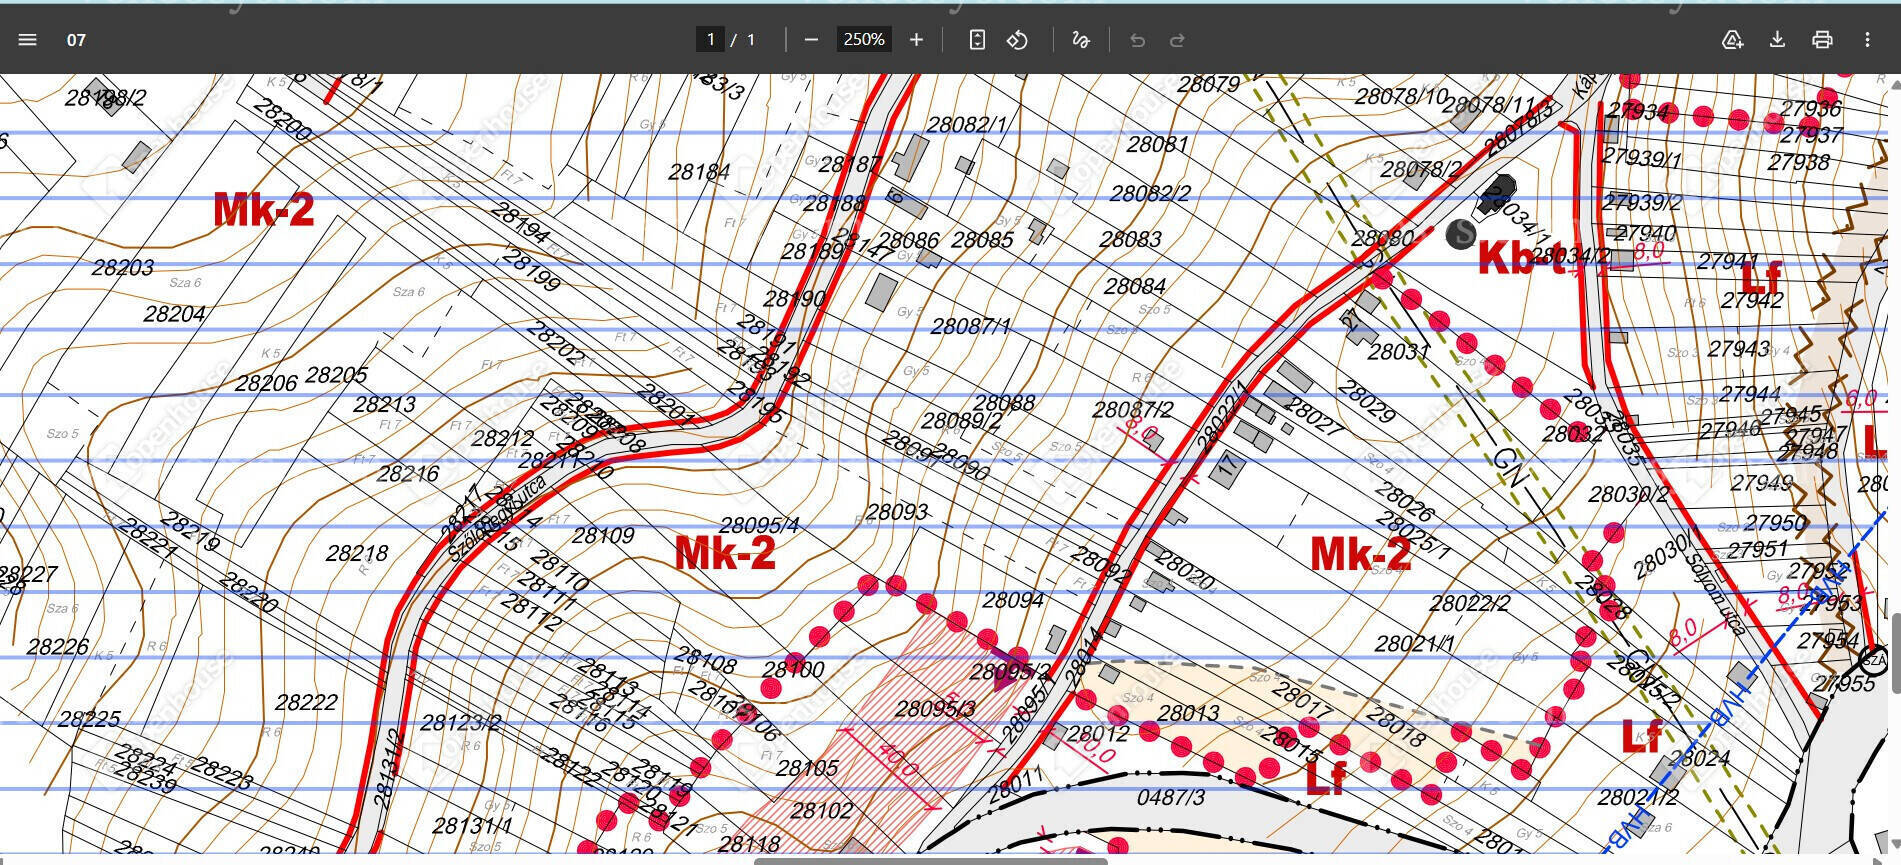Click the fit to page button
The height and width of the screenshot is (865, 1901).
click(x=977, y=40)
